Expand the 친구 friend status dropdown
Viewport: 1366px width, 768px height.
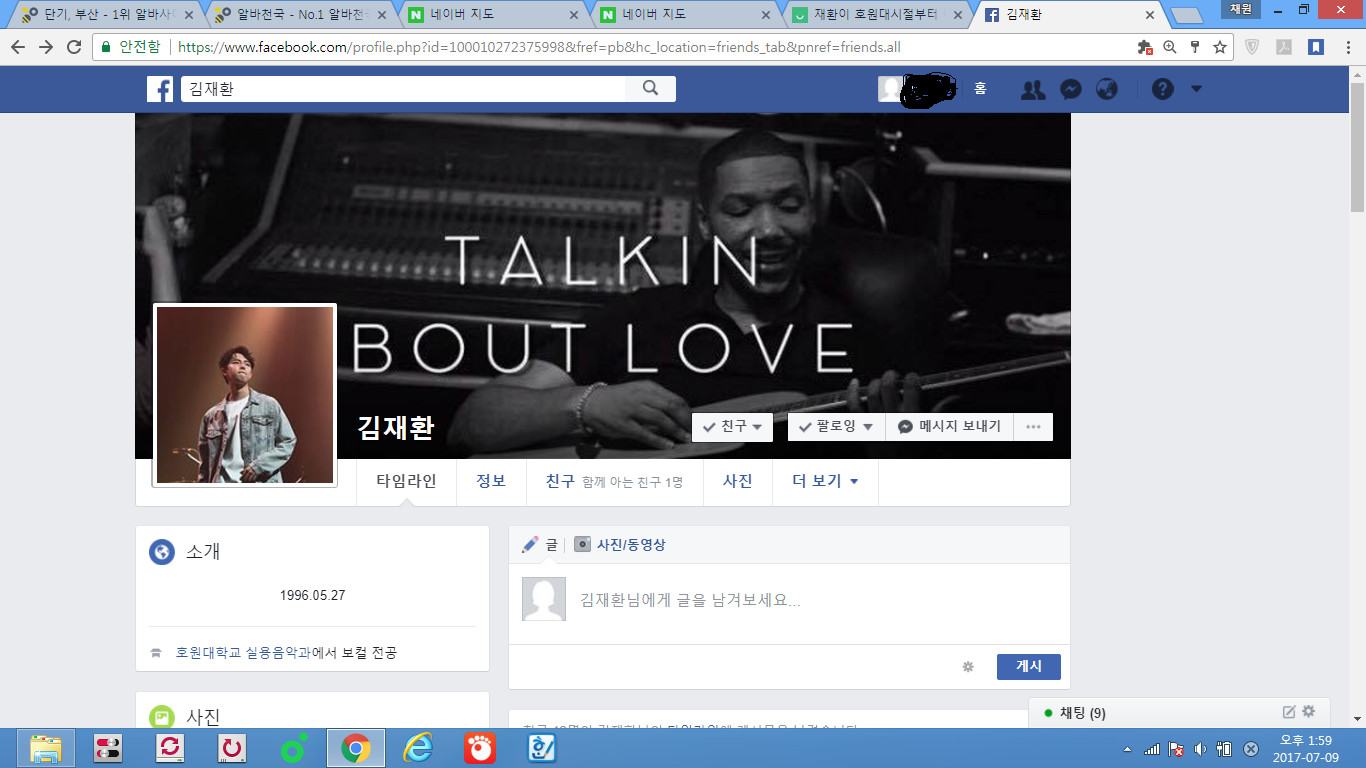733,427
